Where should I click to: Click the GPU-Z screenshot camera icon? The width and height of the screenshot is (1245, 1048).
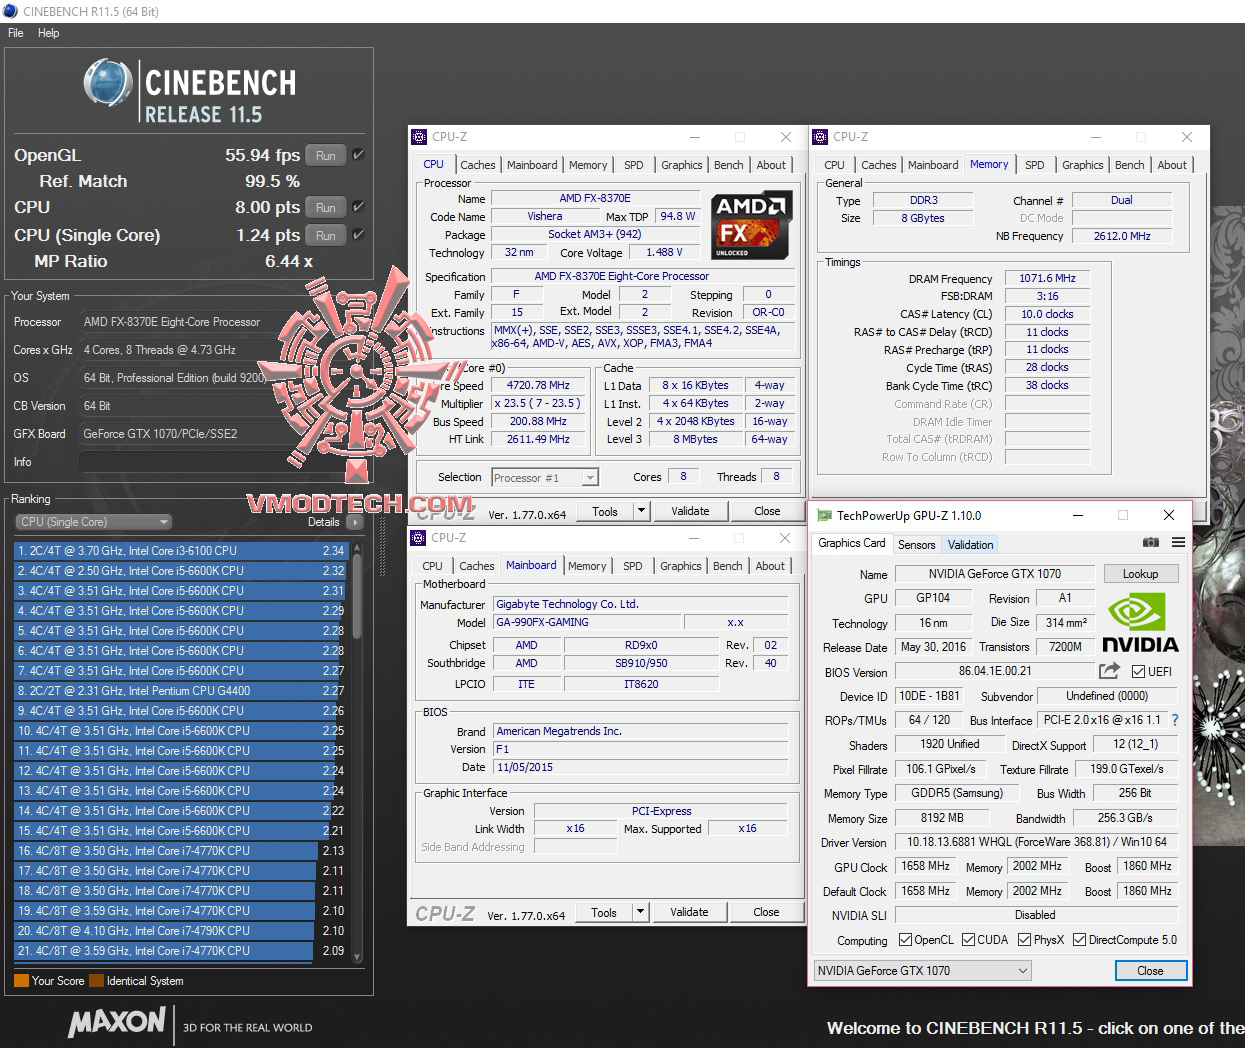pyautogui.click(x=1151, y=543)
